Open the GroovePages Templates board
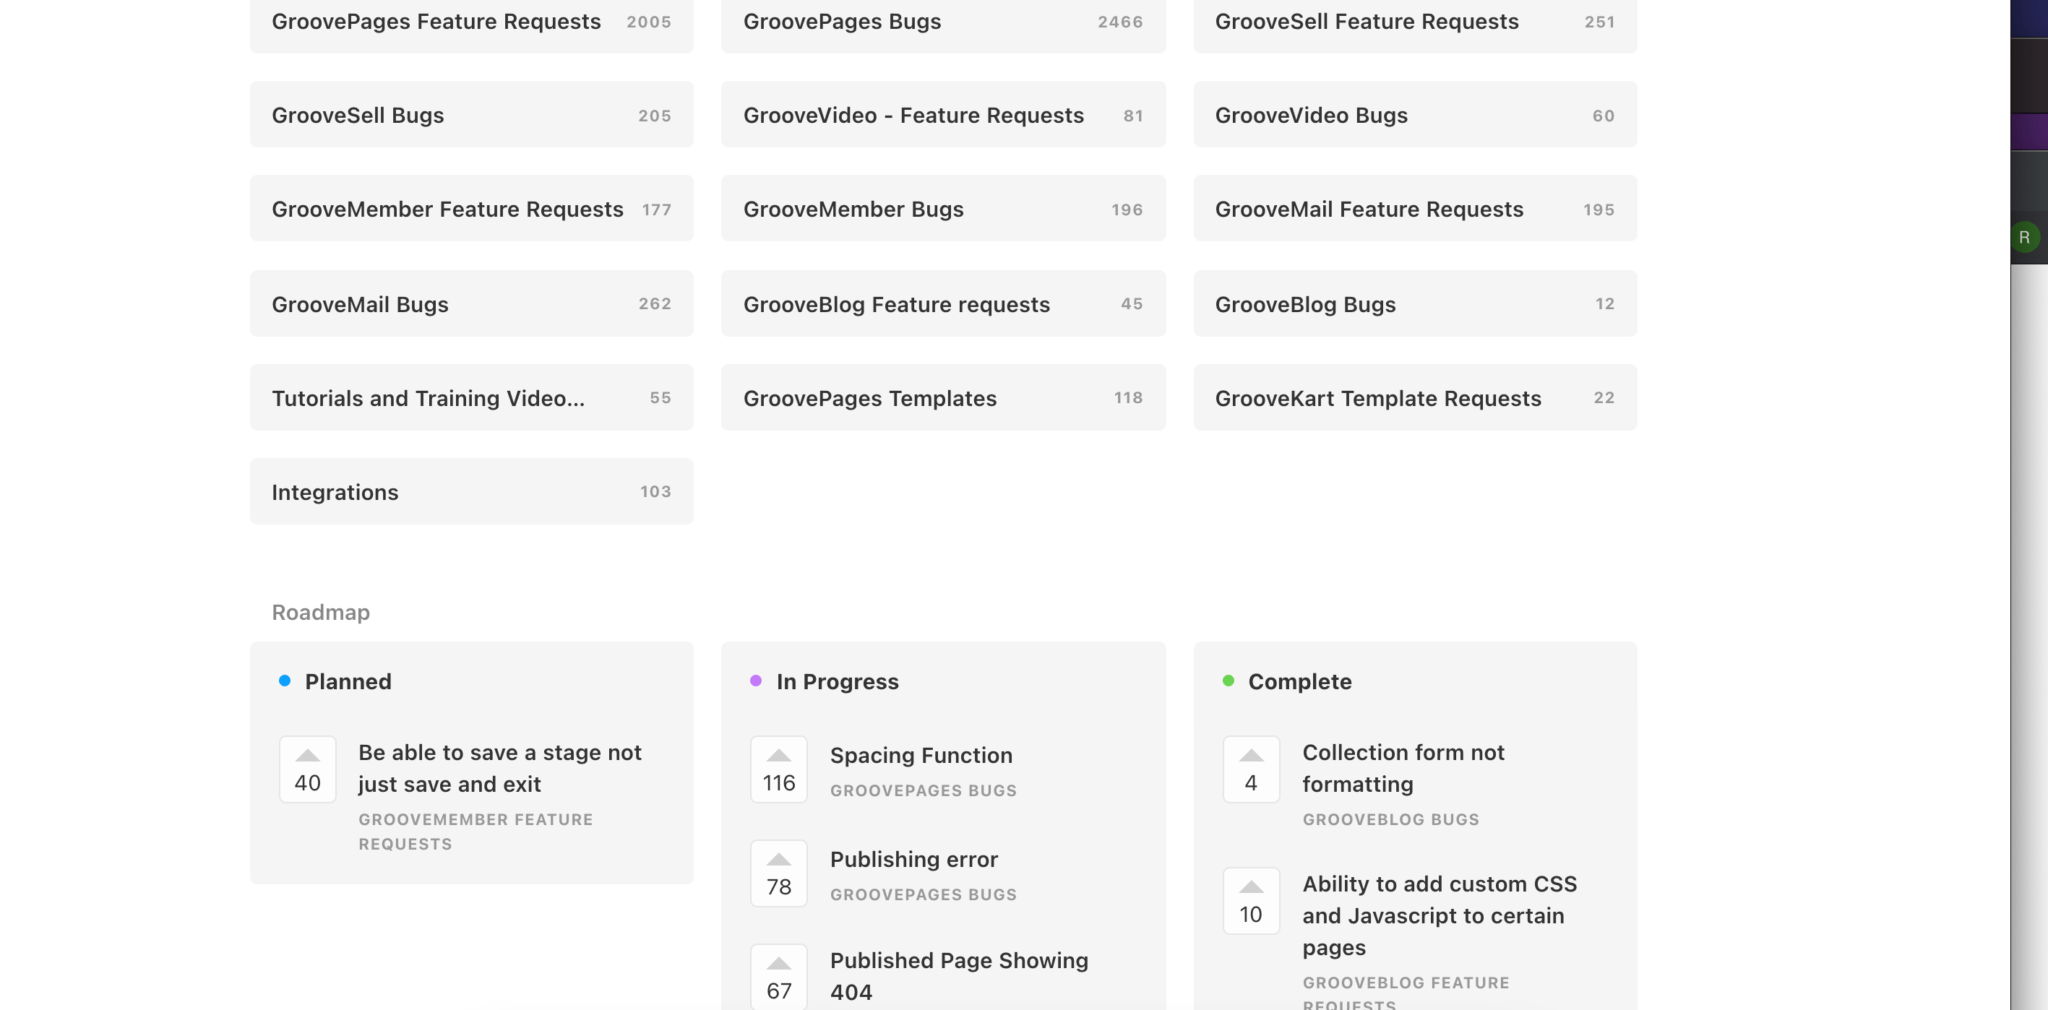Viewport: 2048px width, 1010px height. [x=943, y=397]
